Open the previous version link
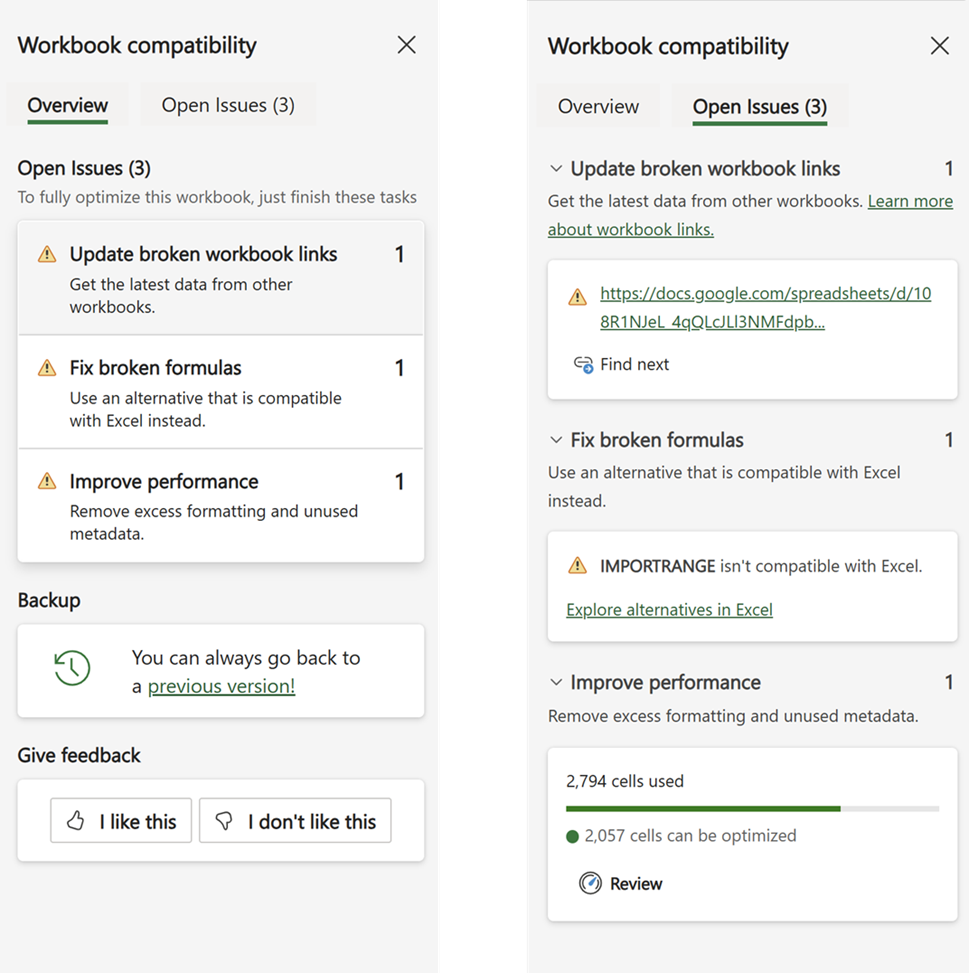 pos(221,686)
